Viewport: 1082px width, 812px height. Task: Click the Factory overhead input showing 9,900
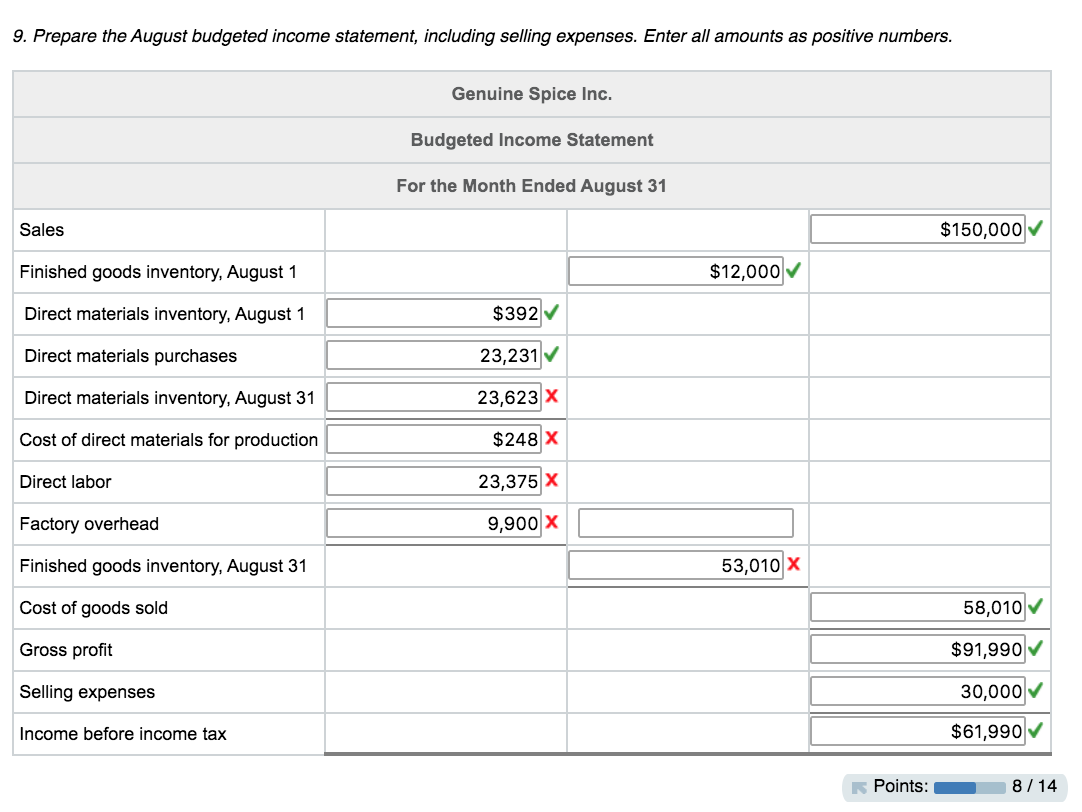pos(433,524)
